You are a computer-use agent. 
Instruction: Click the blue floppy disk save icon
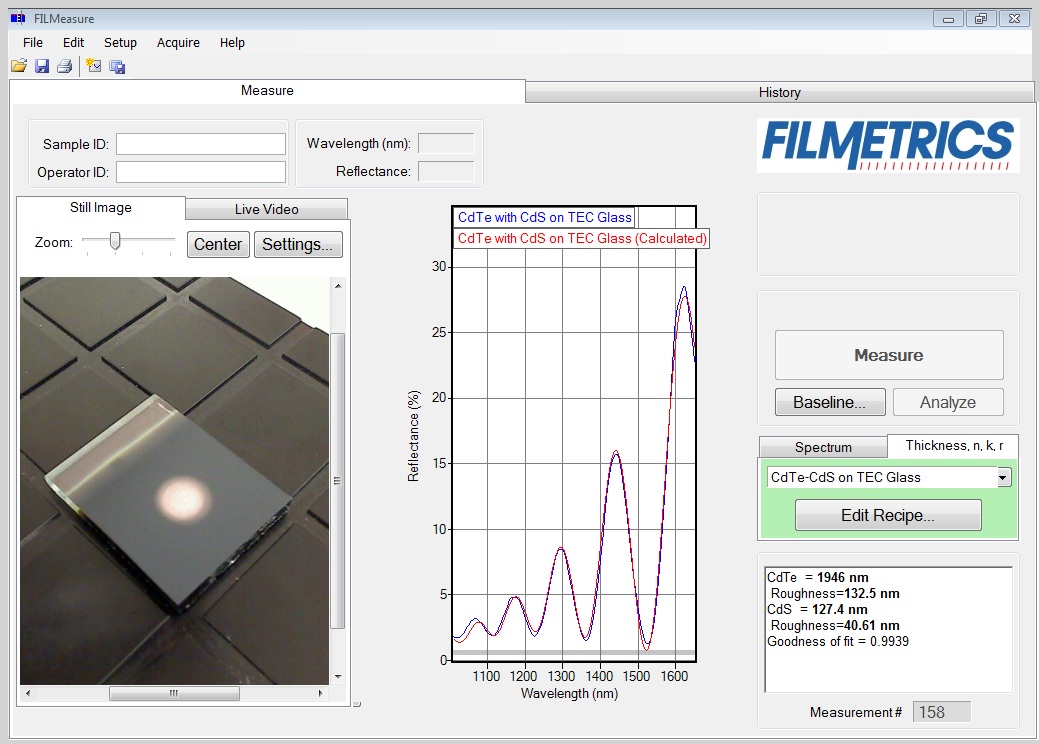[x=42, y=66]
